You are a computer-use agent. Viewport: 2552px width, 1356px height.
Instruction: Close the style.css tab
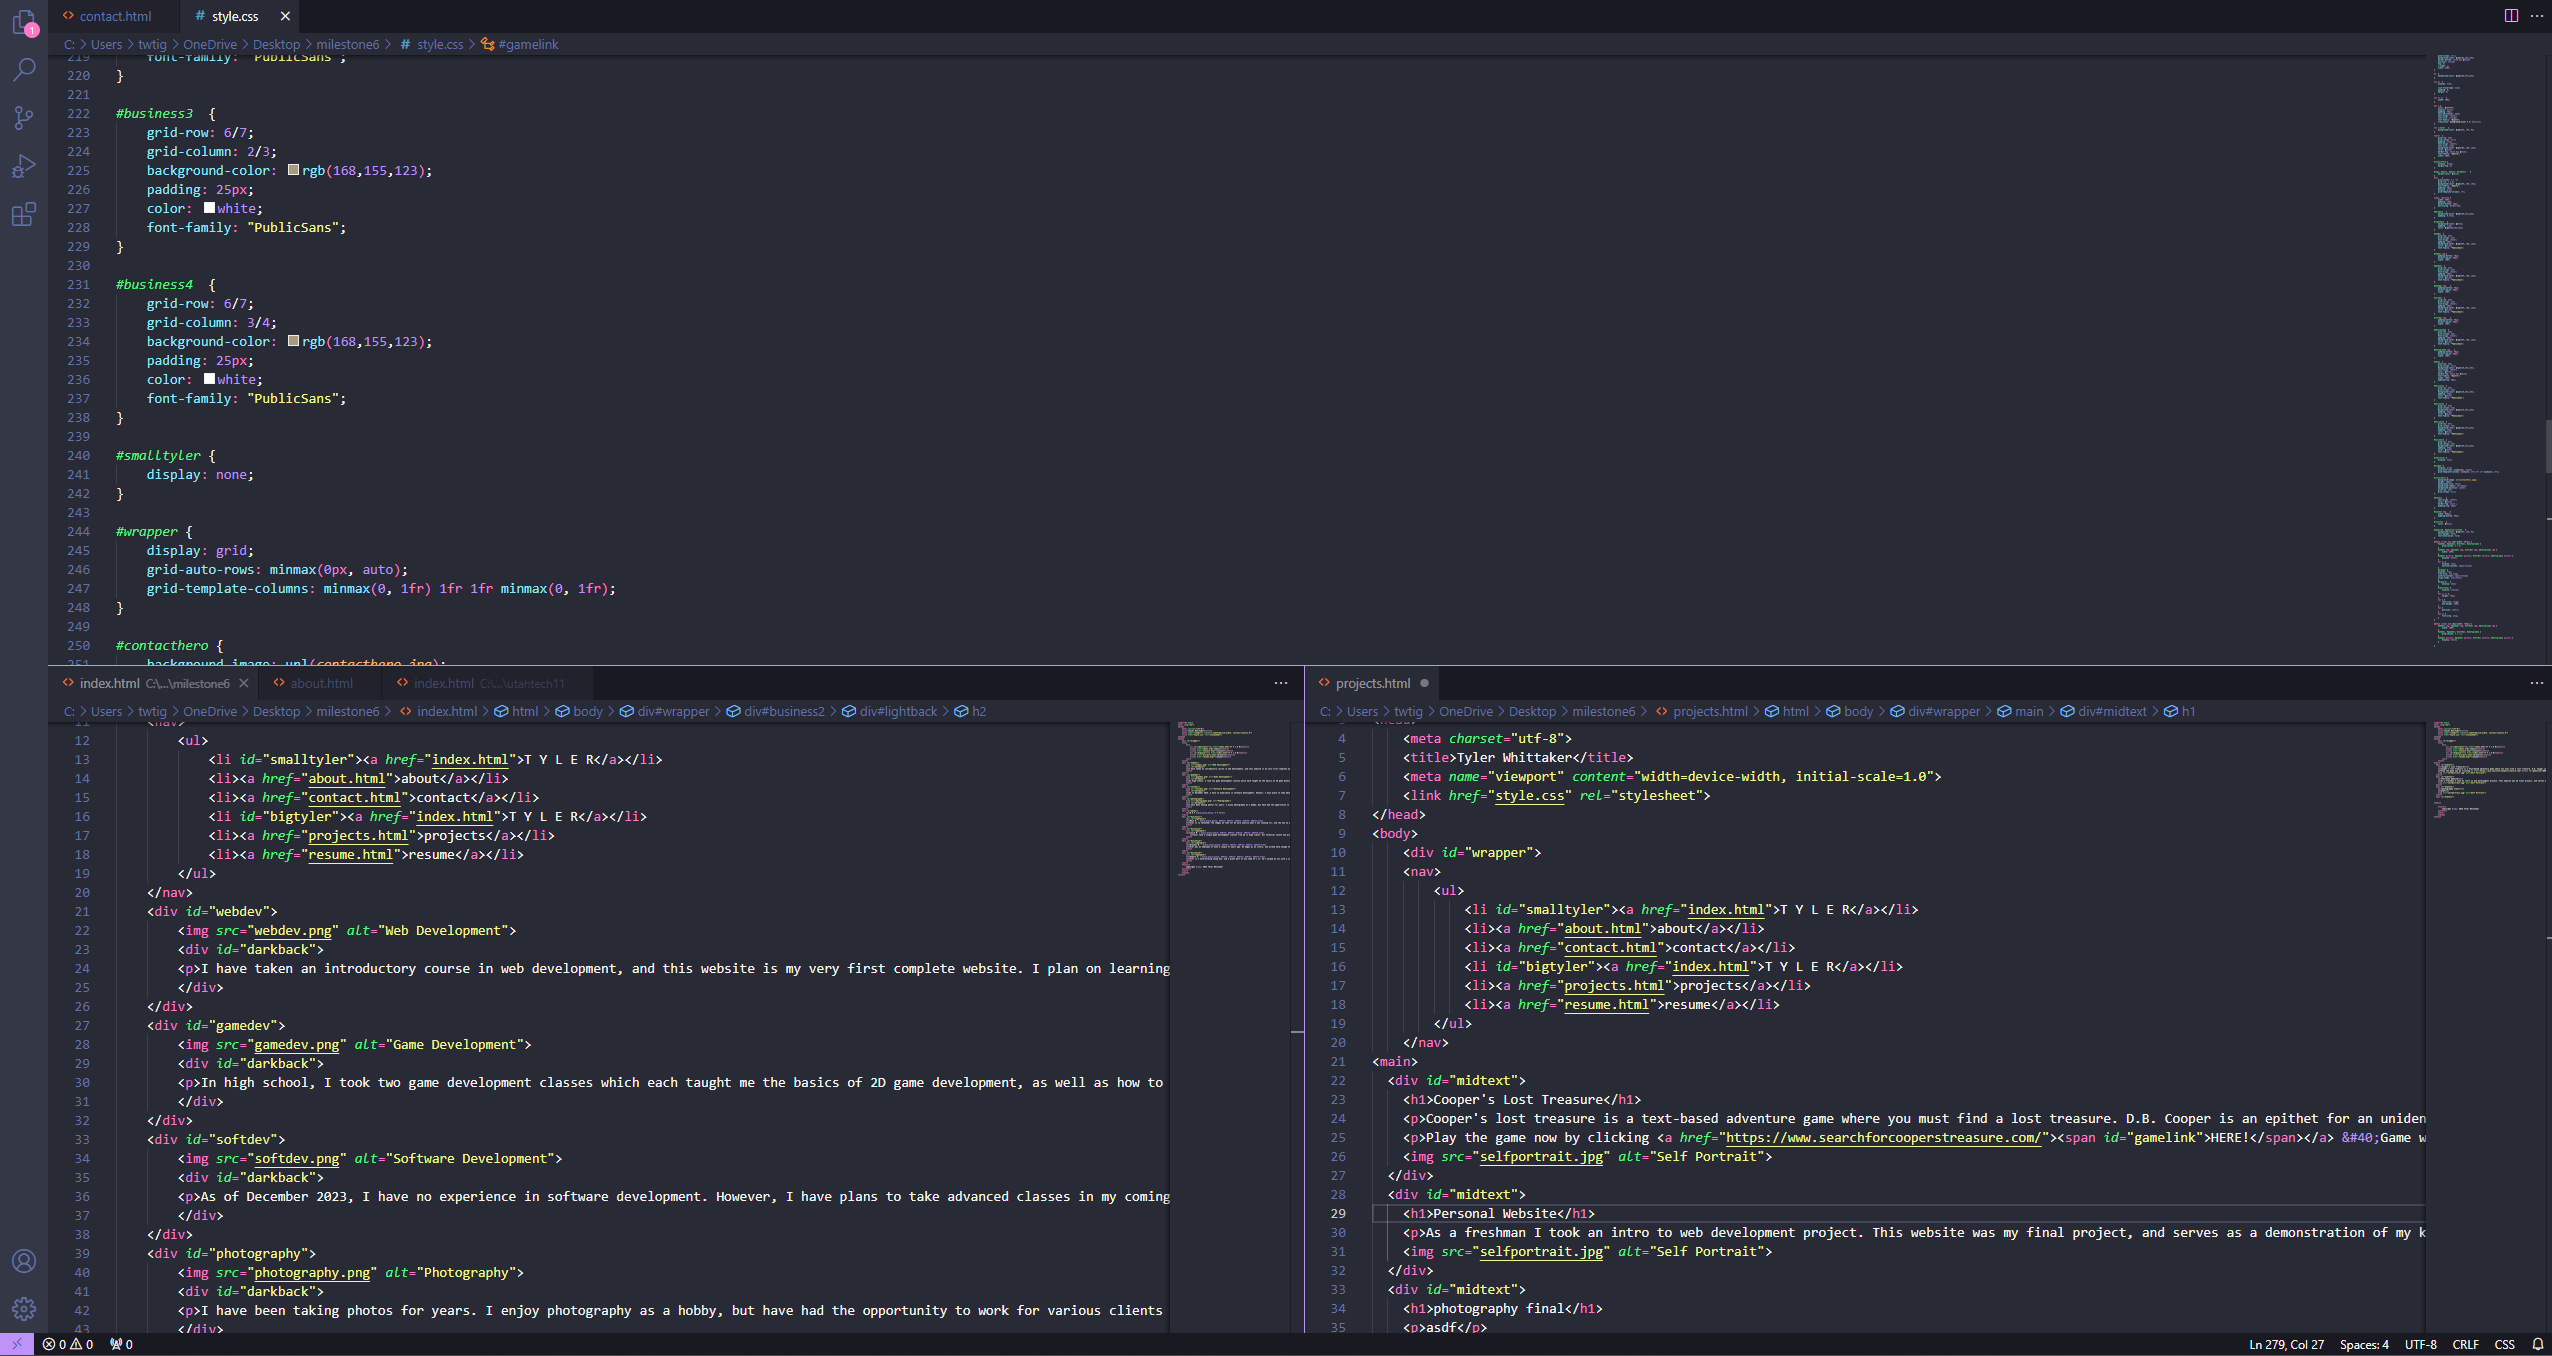285,16
